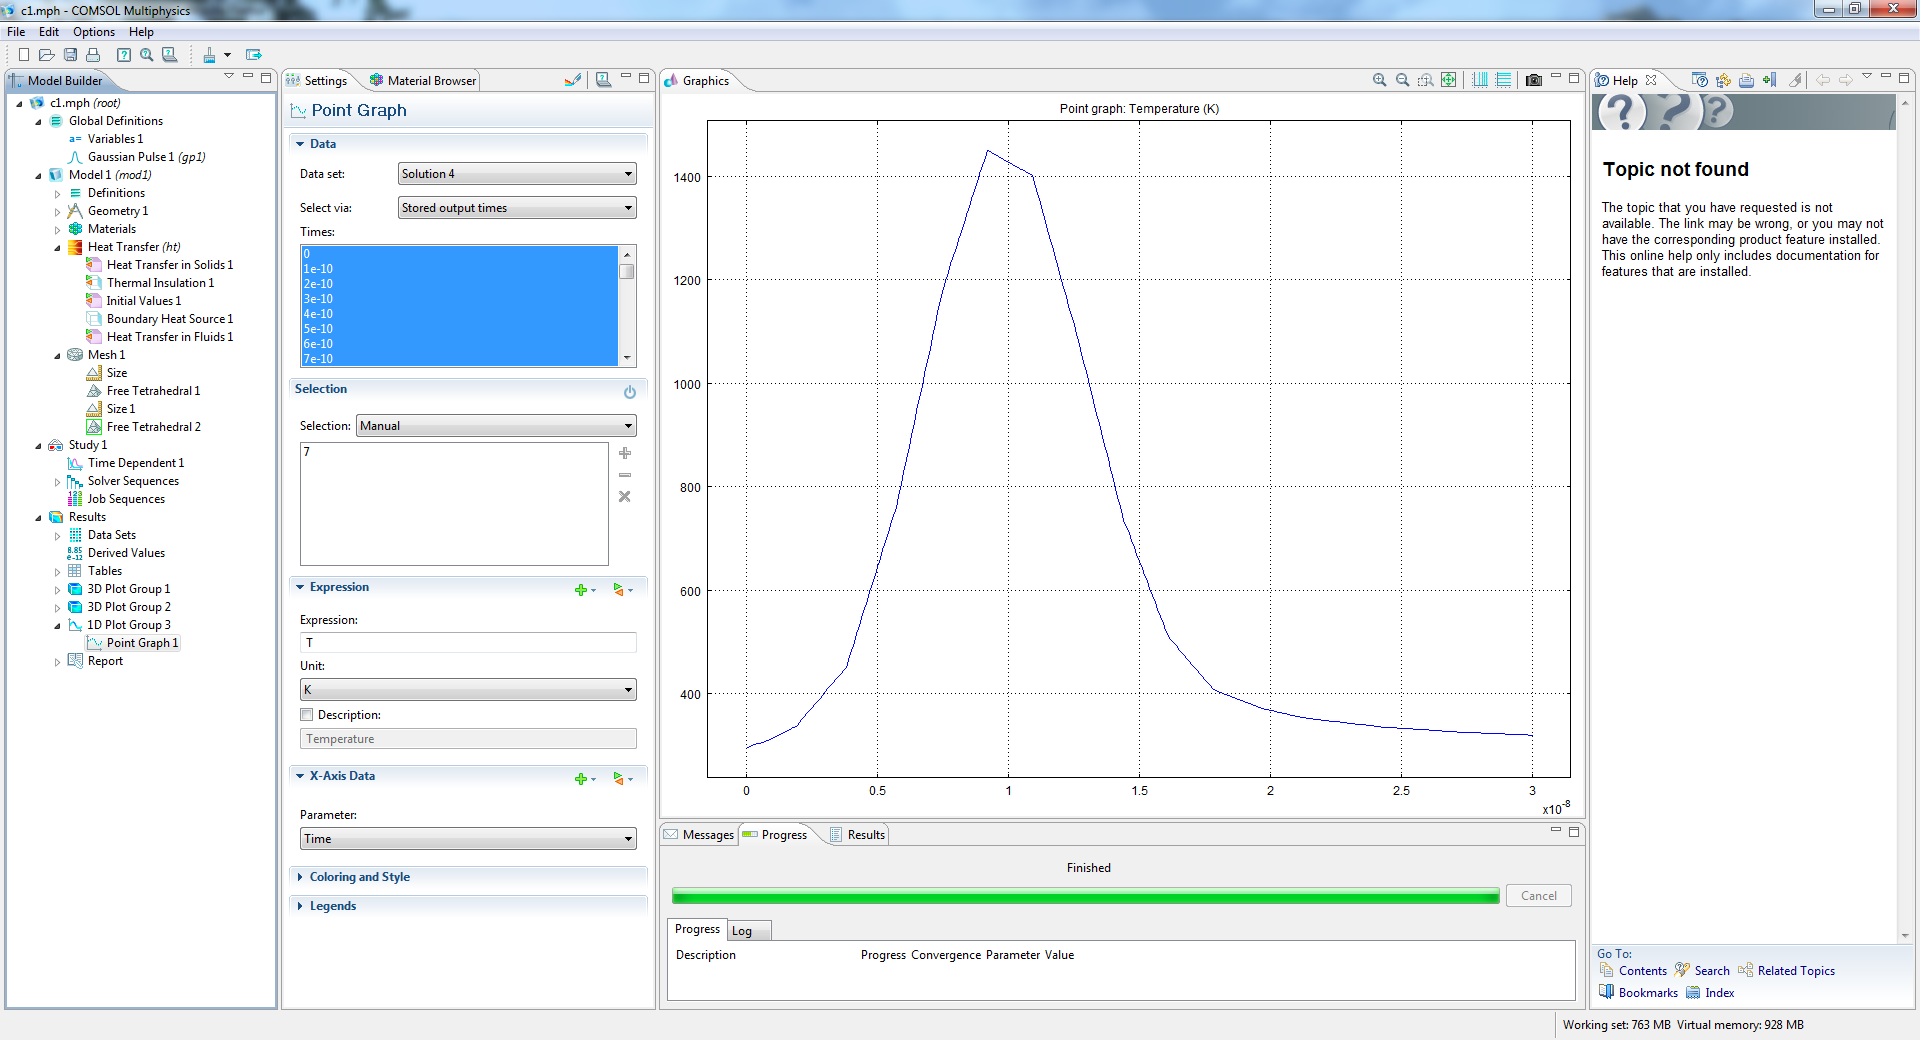Take a snapshot with the camera icon
The width and height of the screenshot is (1924, 1040).
click(x=1533, y=80)
